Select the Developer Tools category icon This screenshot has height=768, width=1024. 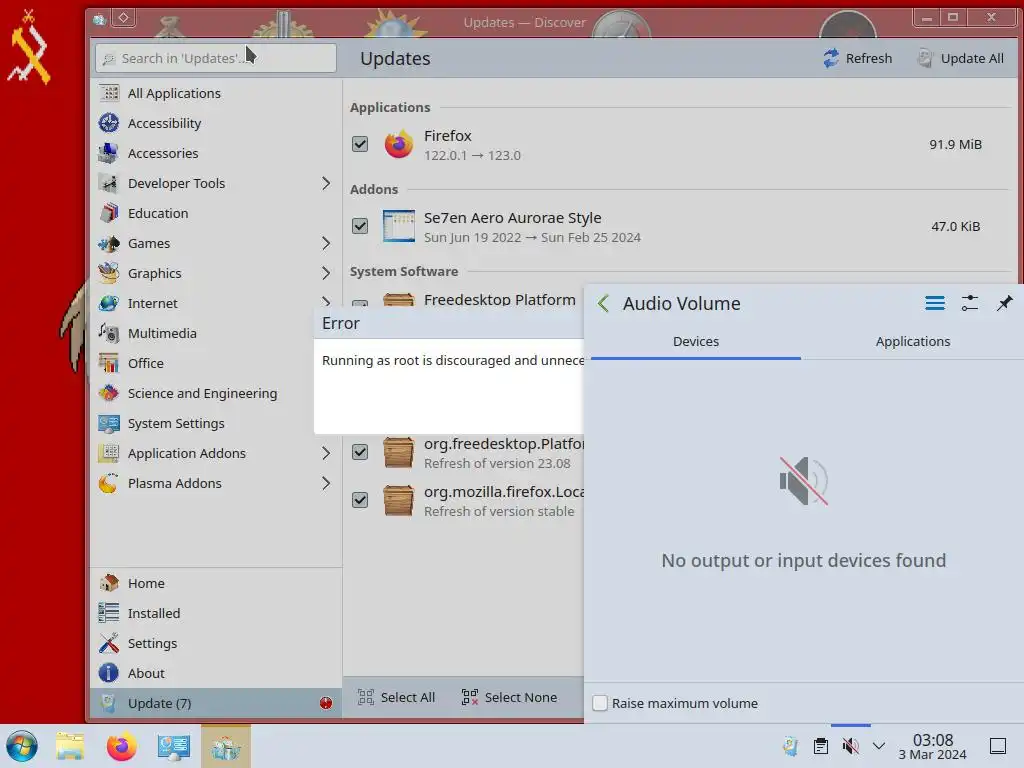coord(108,184)
